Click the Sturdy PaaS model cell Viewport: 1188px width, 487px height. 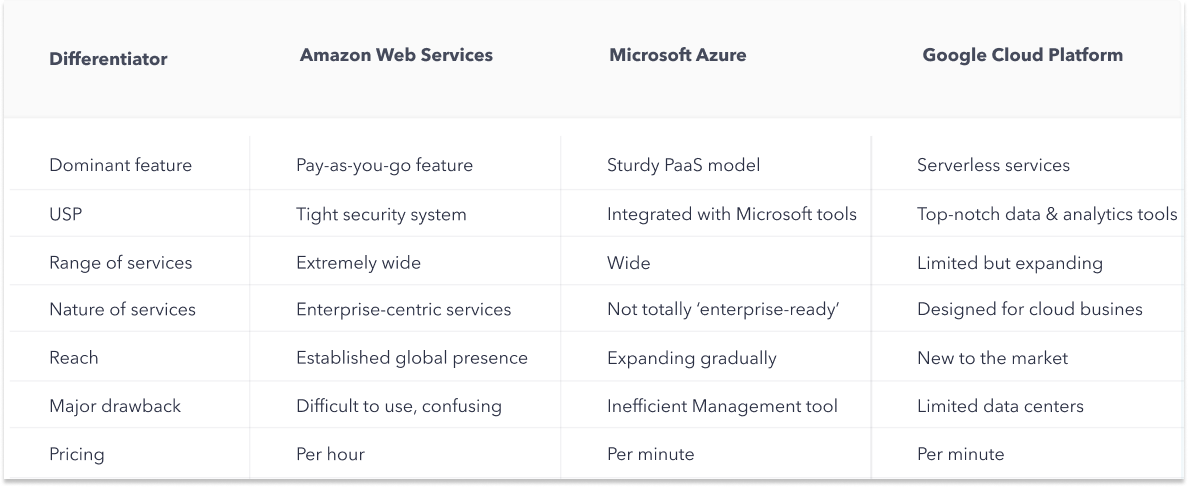pyautogui.click(x=683, y=165)
